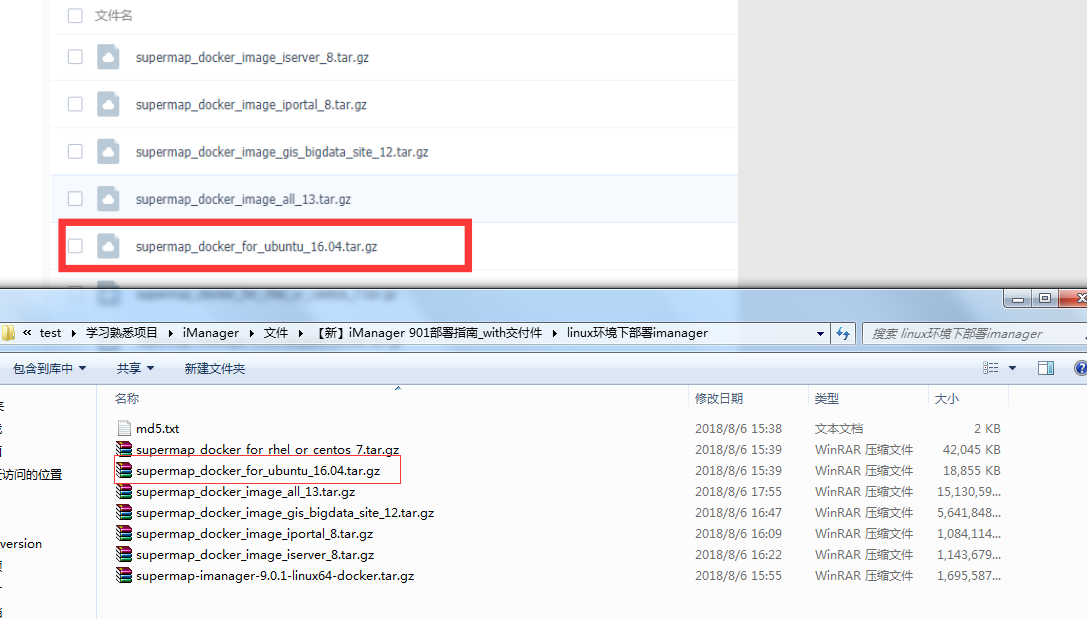
Task: Select supermap_docker_image_iserver_8.tar.gz in Explorer list
Action: 255,555
